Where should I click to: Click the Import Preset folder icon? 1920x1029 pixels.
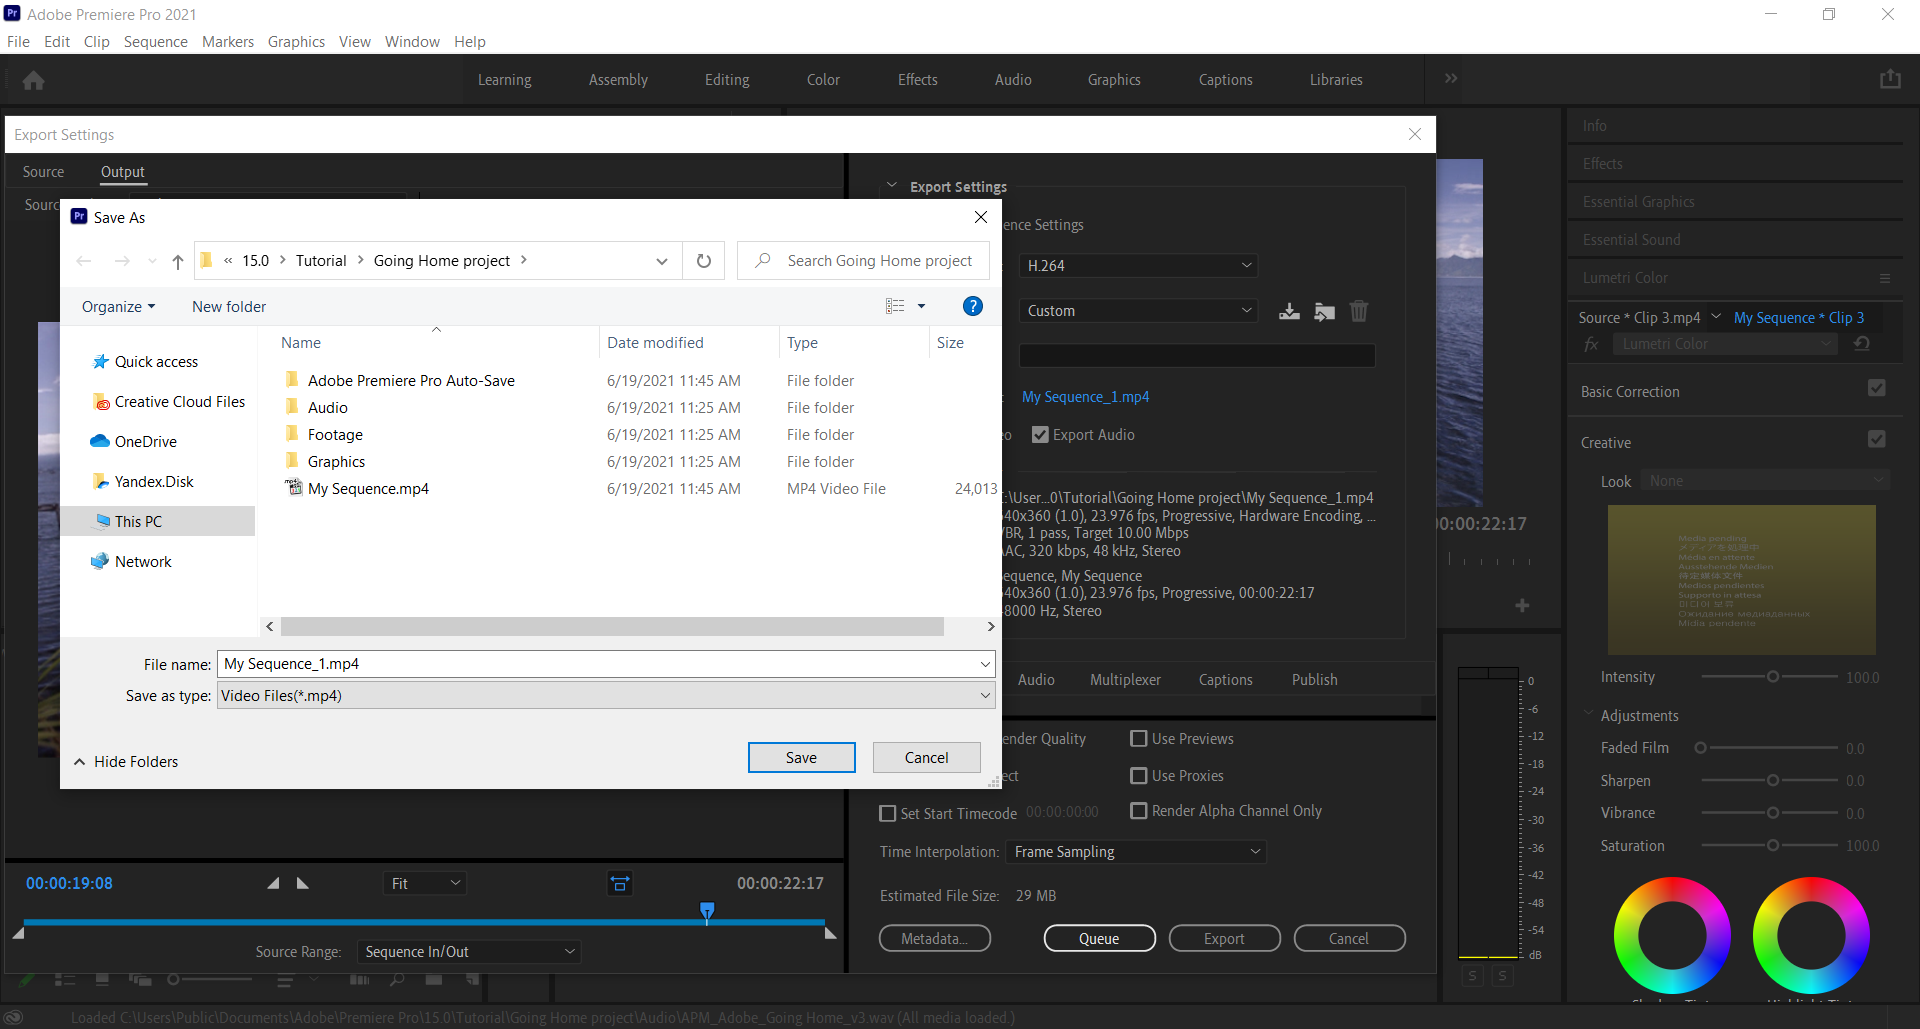click(1324, 312)
